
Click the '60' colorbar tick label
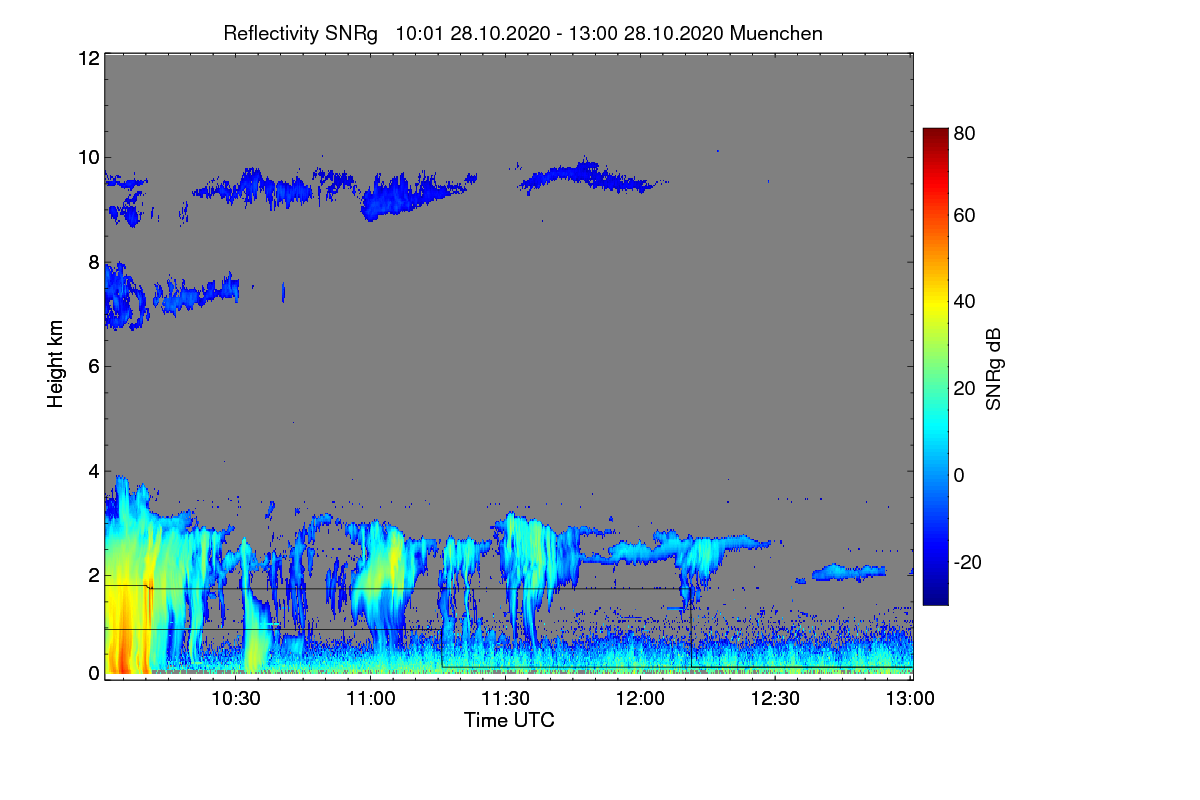(964, 216)
